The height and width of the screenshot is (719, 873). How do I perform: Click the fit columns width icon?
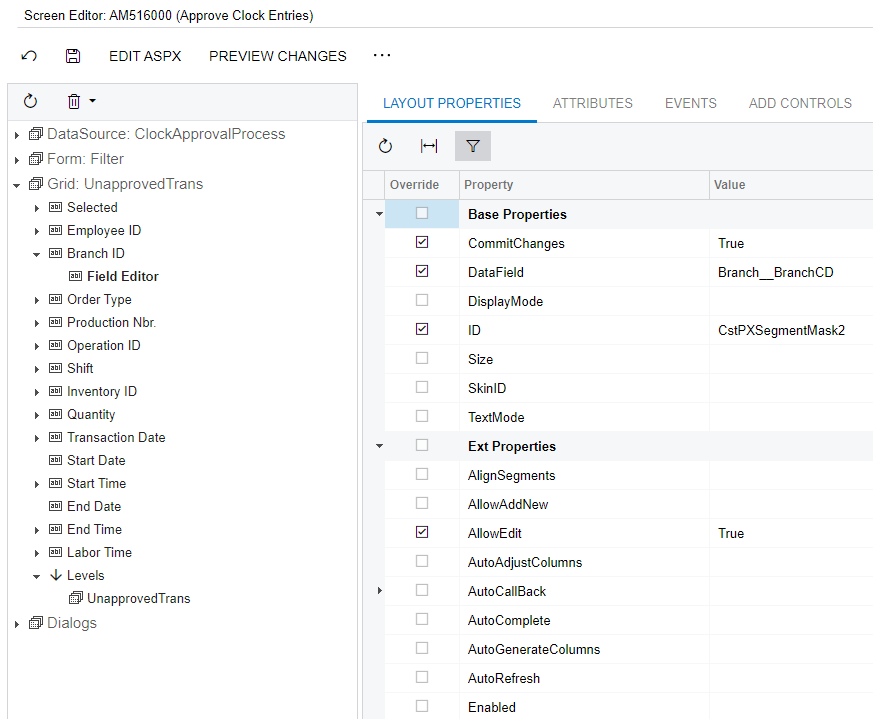[429, 146]
